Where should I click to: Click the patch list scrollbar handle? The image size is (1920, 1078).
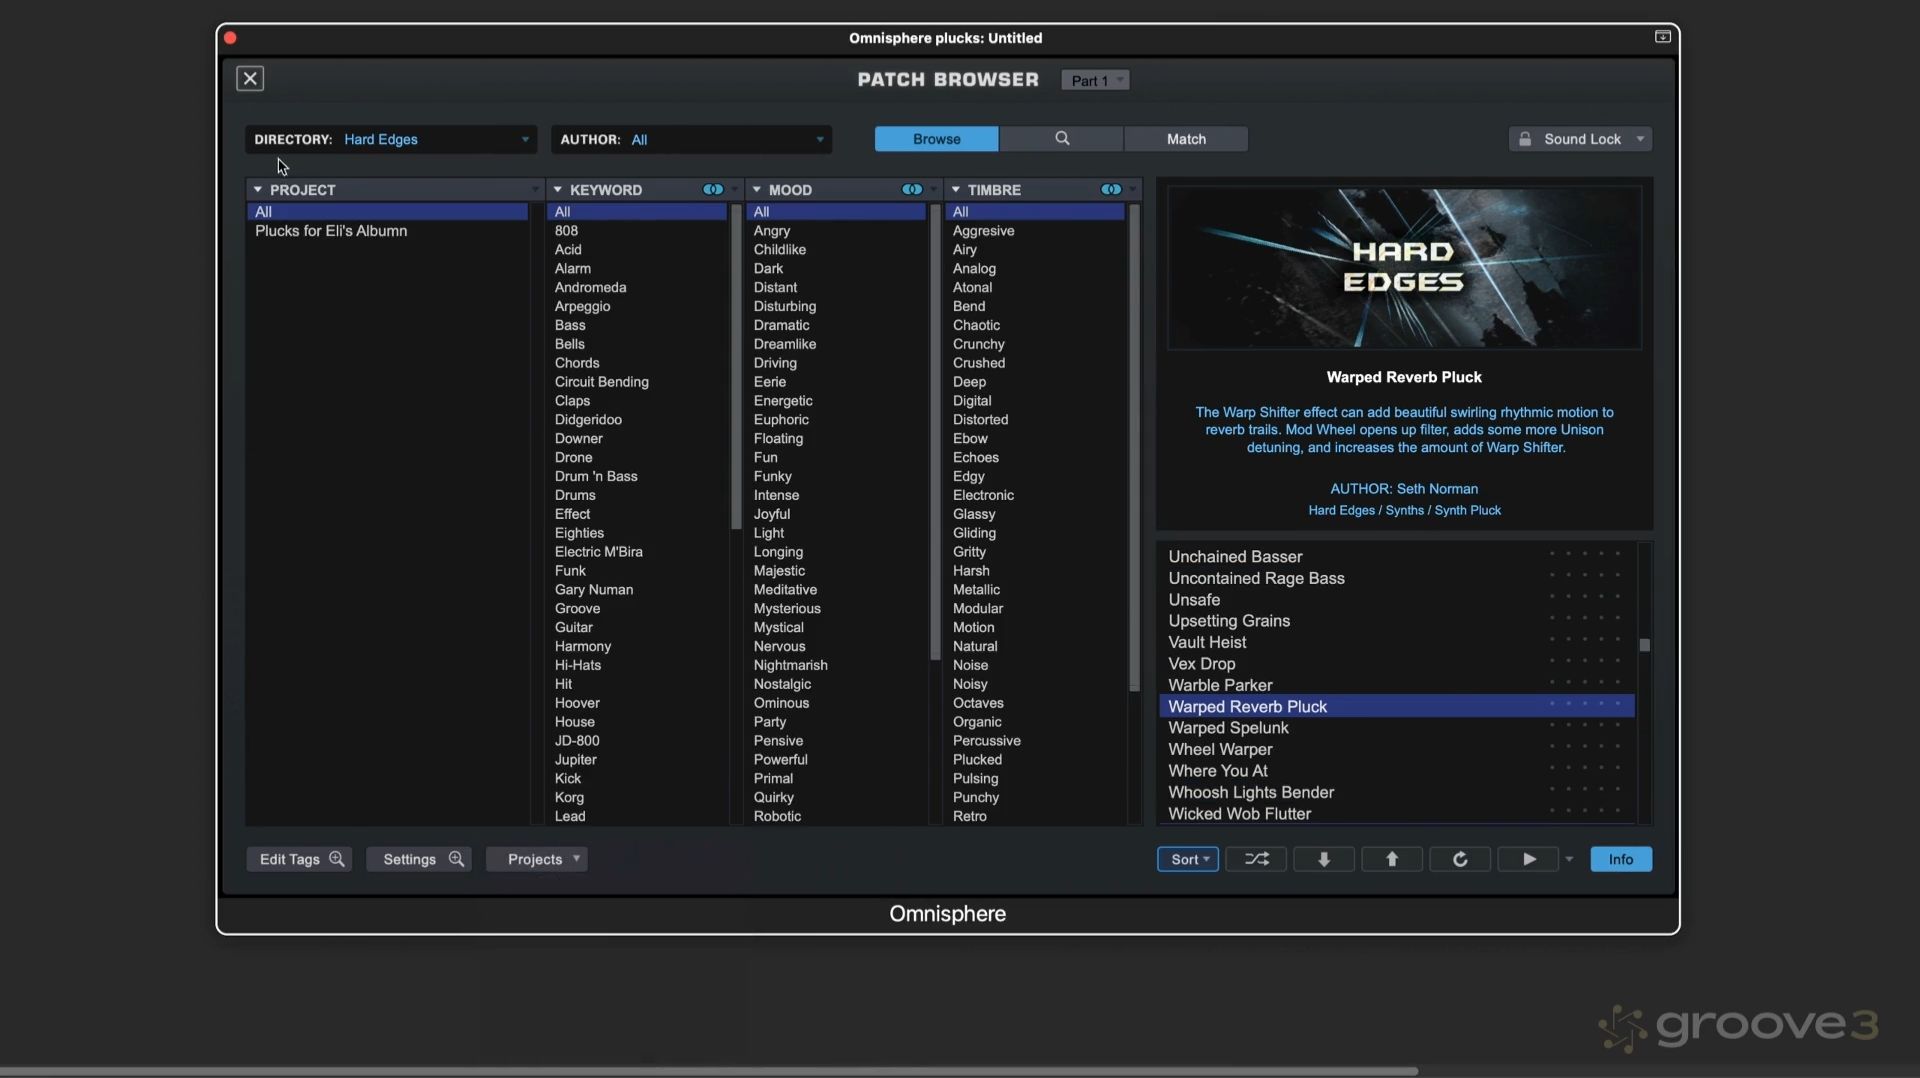click(x=1644, y=645)
